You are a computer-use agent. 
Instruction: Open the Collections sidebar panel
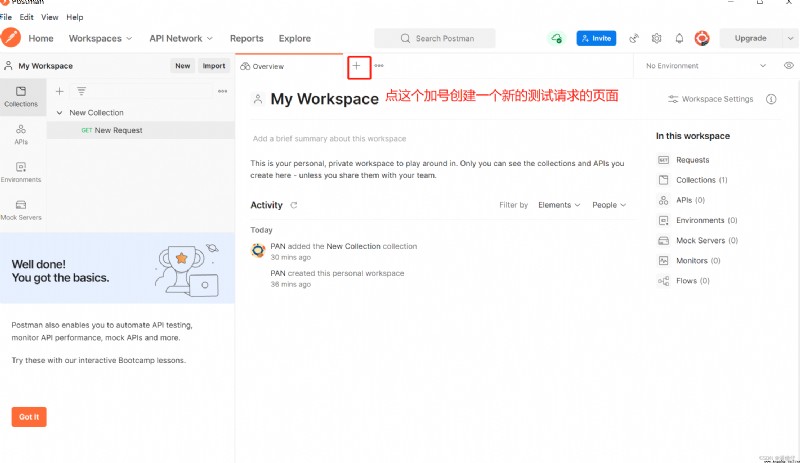tap(21, 96)
